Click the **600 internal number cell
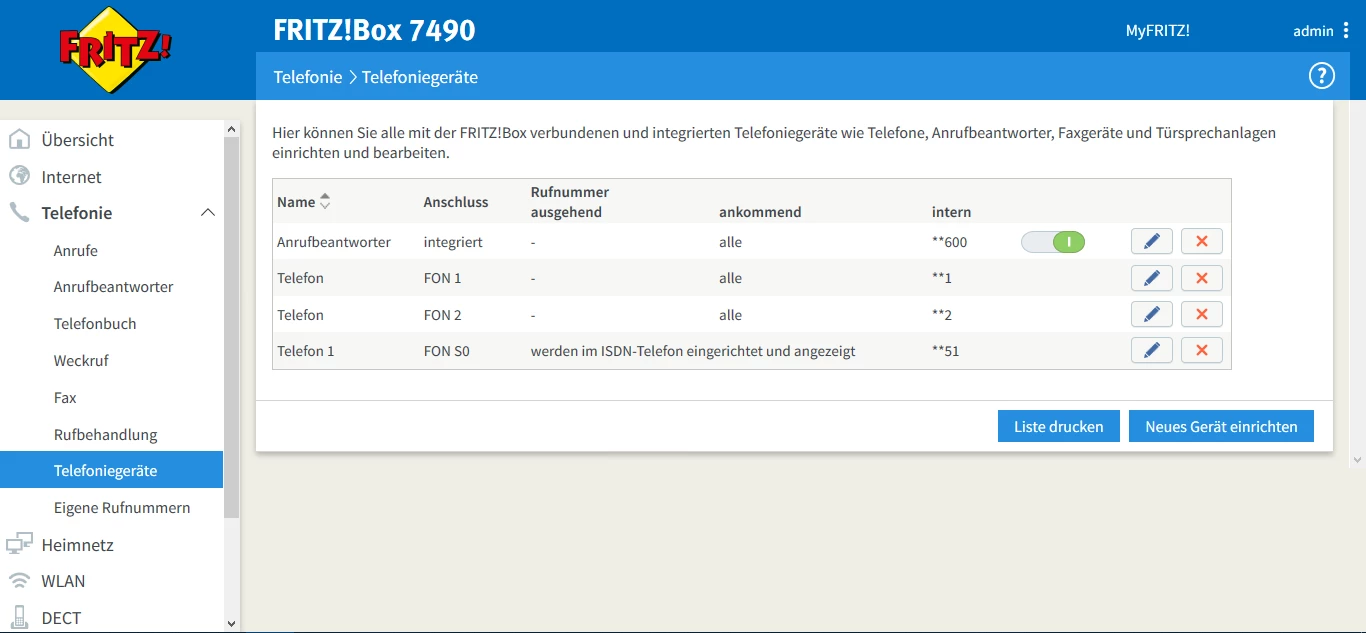Screen dimensions: 1366x633 (x=949, y=242)
